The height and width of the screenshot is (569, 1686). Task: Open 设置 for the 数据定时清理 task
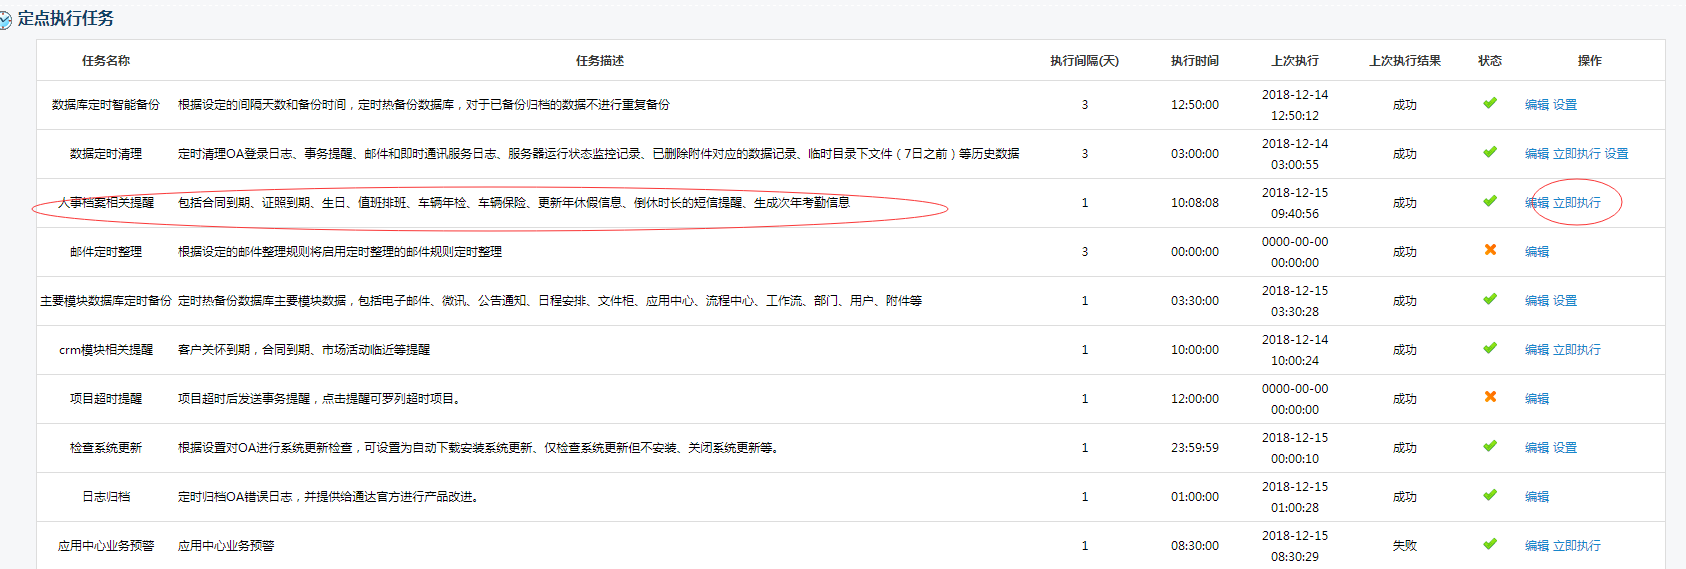(1616, 154)
